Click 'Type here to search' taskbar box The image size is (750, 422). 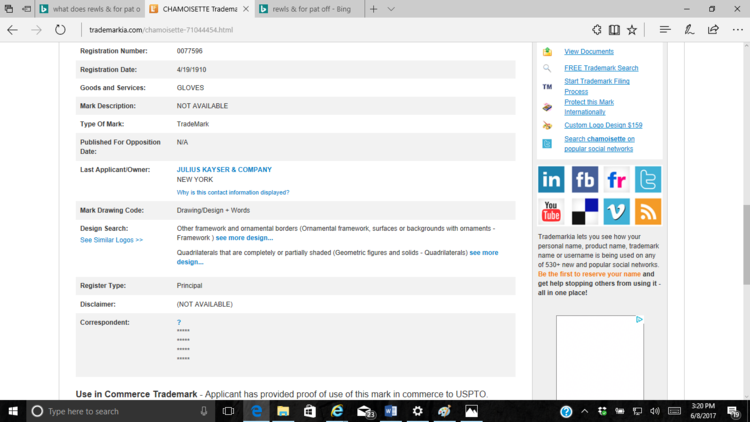(120, 411)
